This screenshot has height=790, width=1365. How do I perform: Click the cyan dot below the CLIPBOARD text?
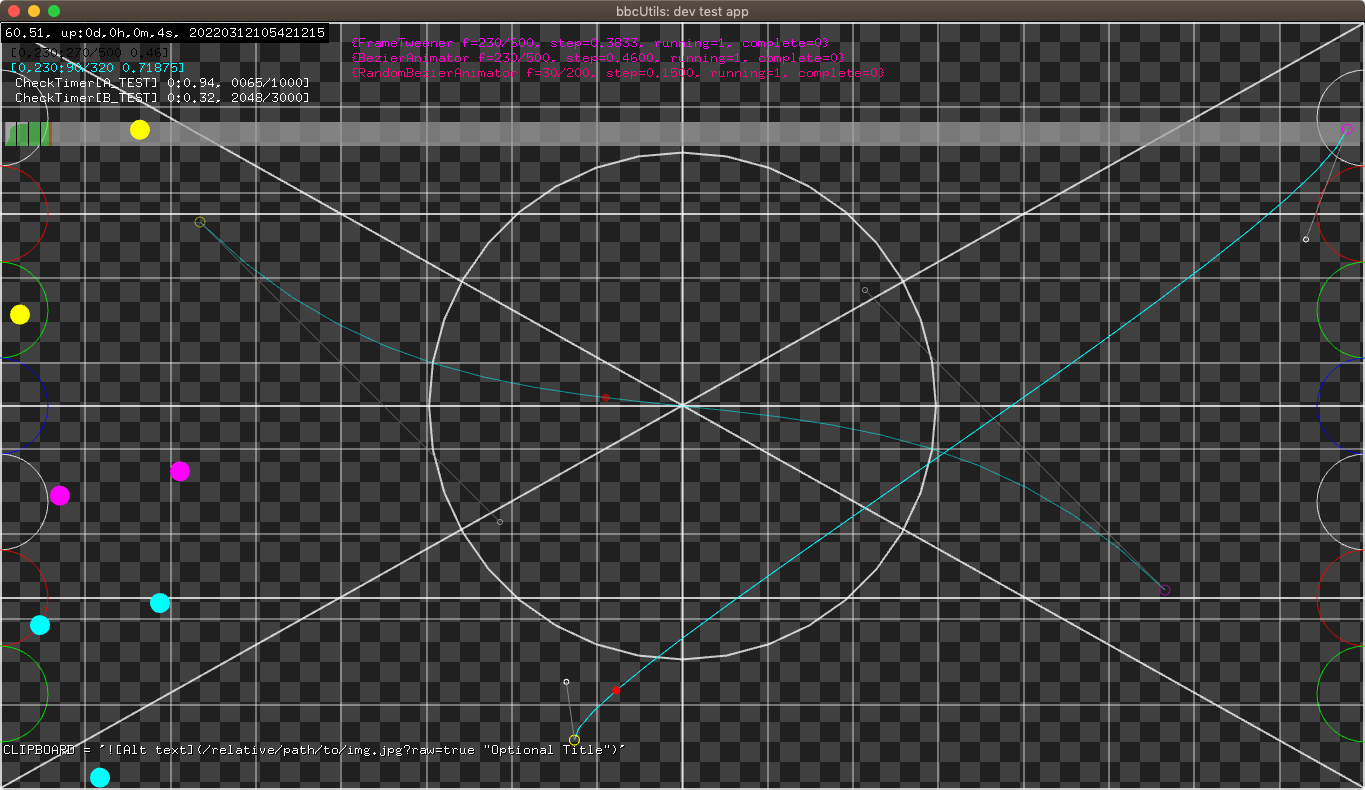[100, 777]
